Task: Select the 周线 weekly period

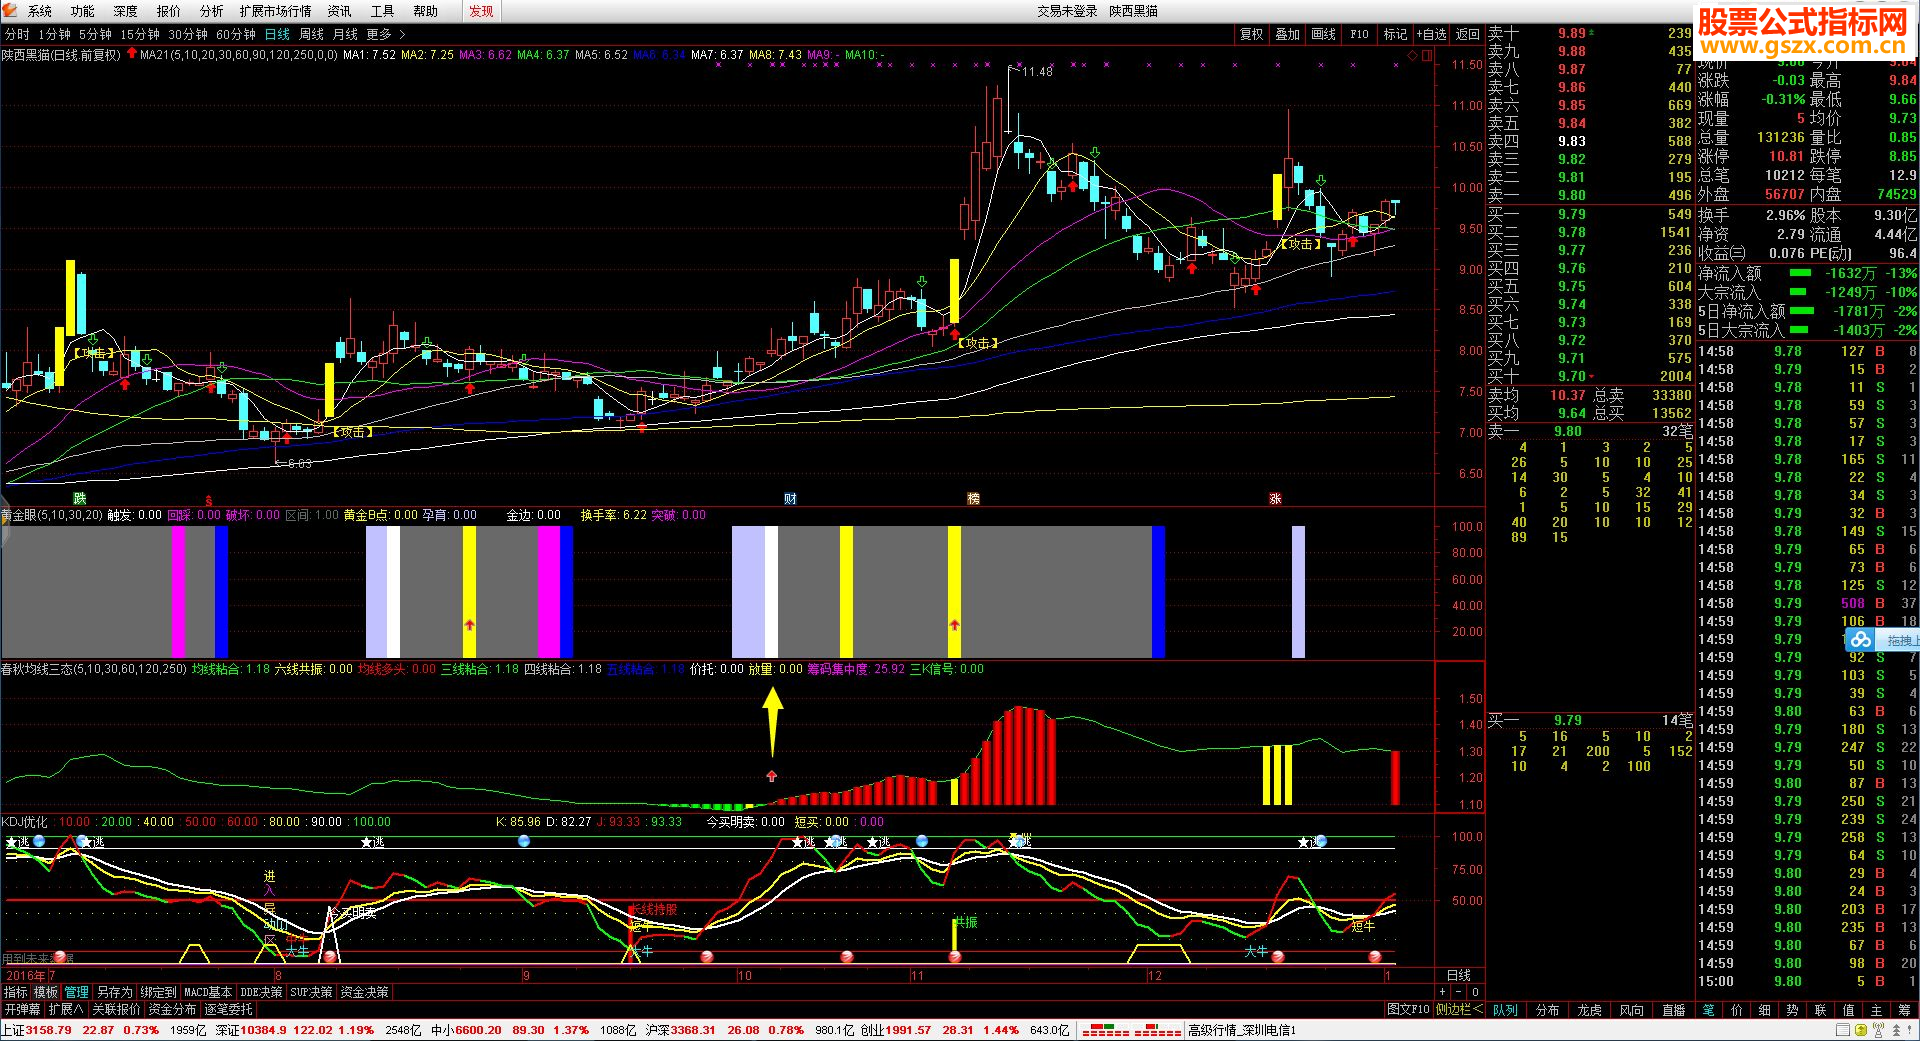Action: 311,34
